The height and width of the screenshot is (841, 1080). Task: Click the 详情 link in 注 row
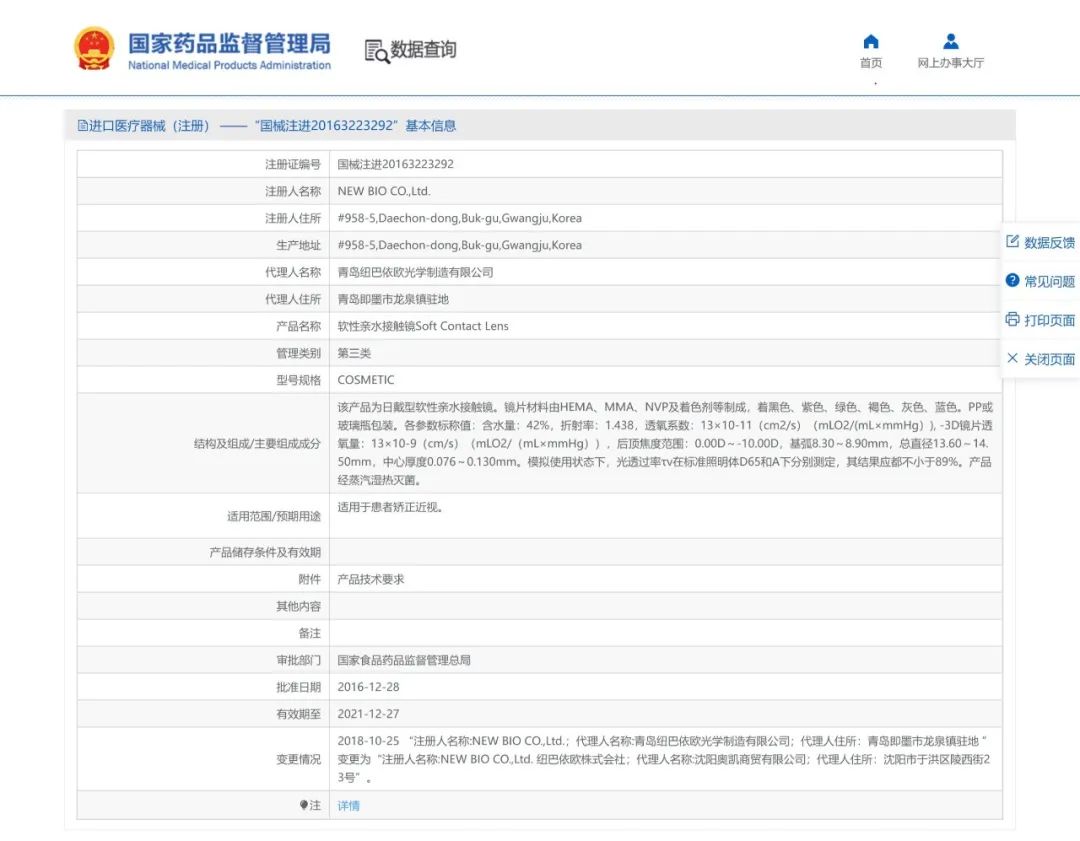349,805
